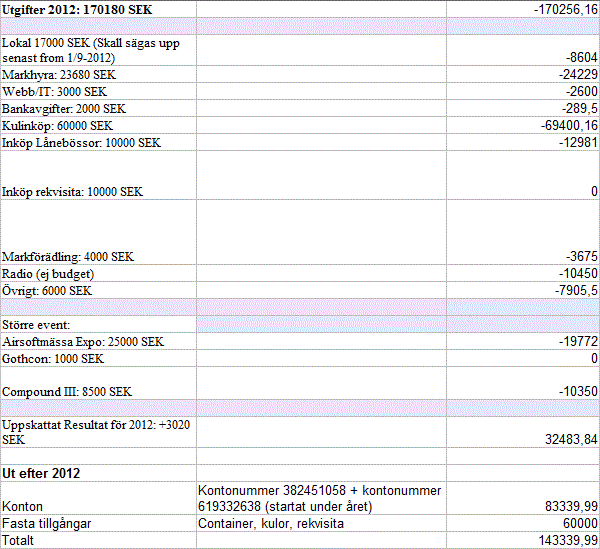Screen dimensions: 600x549
Task: Select the 'Lokal 17000 SEK' description cell
Action: tap(98, 51)
